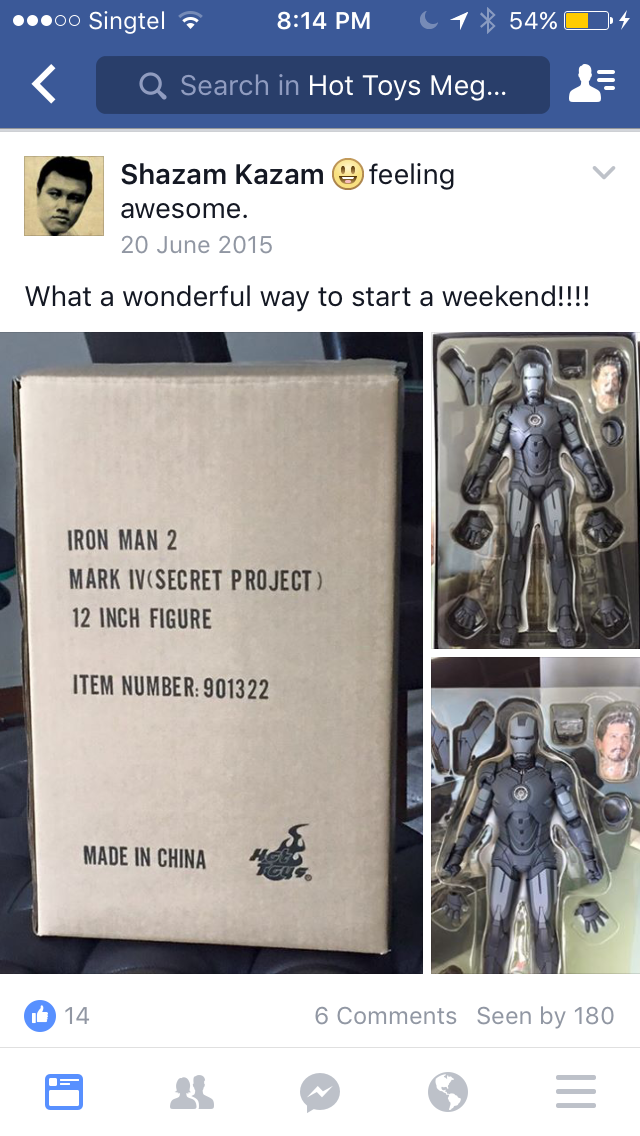The image size is (640, 1136).
Task: Open Seen by 180 list
Action: (545, 1016)
